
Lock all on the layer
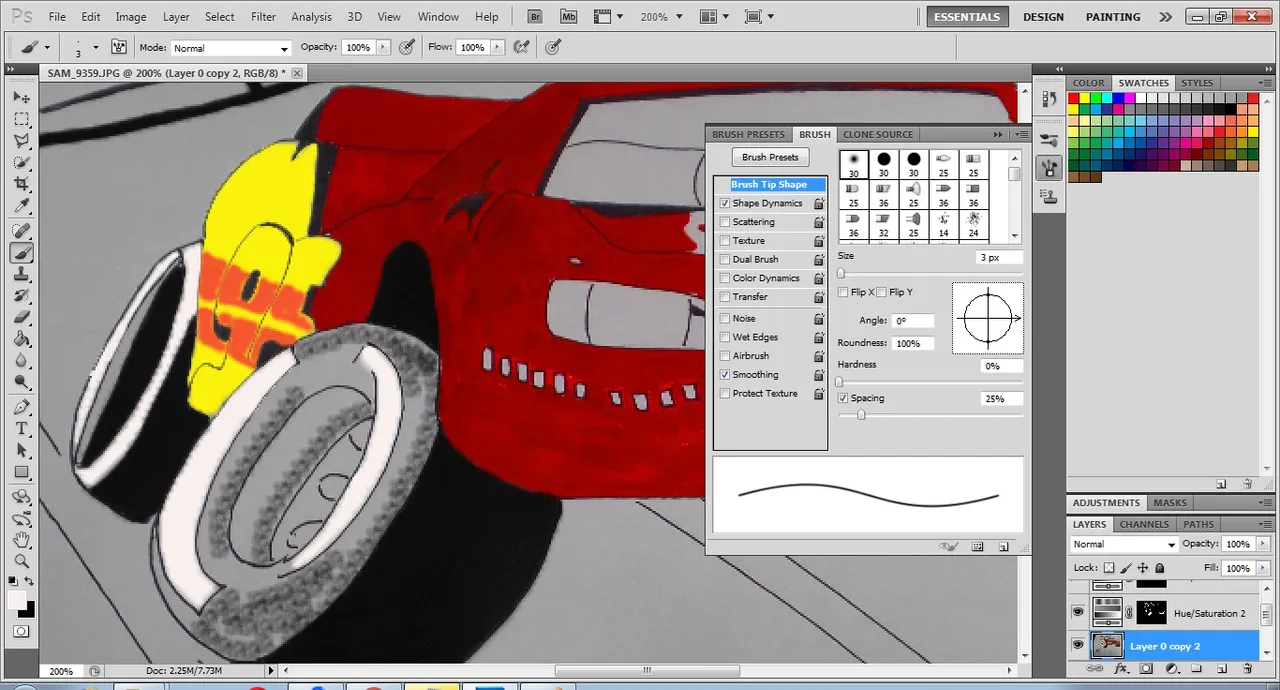pos(1159,568)
